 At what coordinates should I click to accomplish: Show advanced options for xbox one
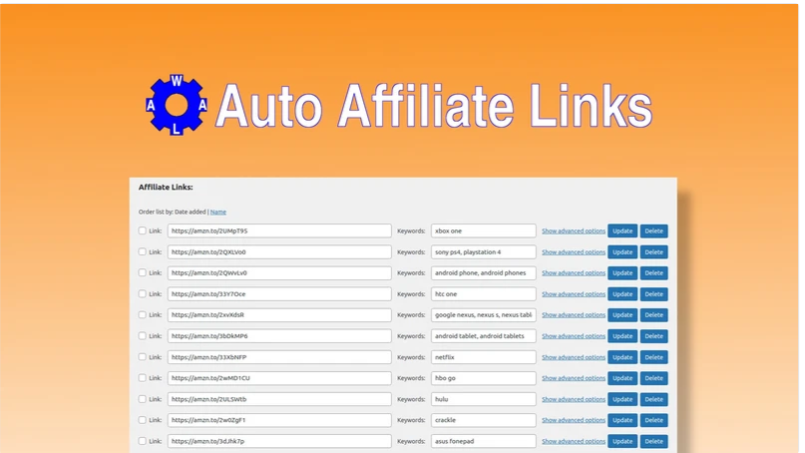[x=573, y=231]
